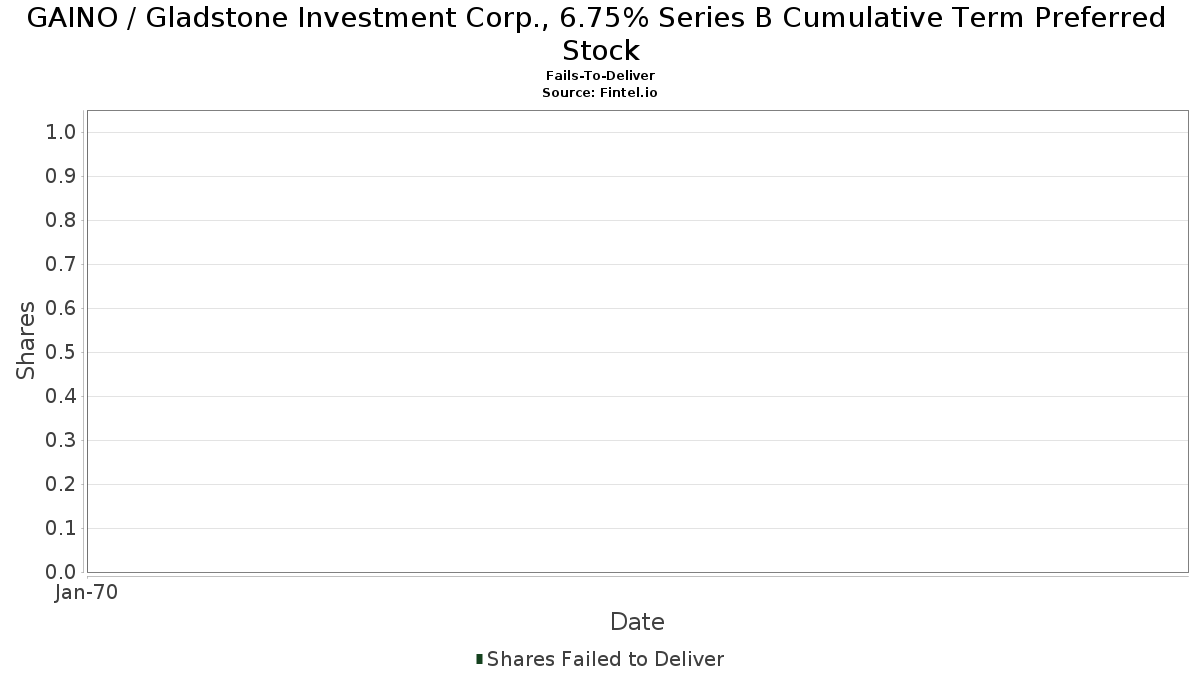Click the 0.7 y-axis tick label
Image resolution: width=1200 pixels, height=675 pixels.
tap(61, 264)
